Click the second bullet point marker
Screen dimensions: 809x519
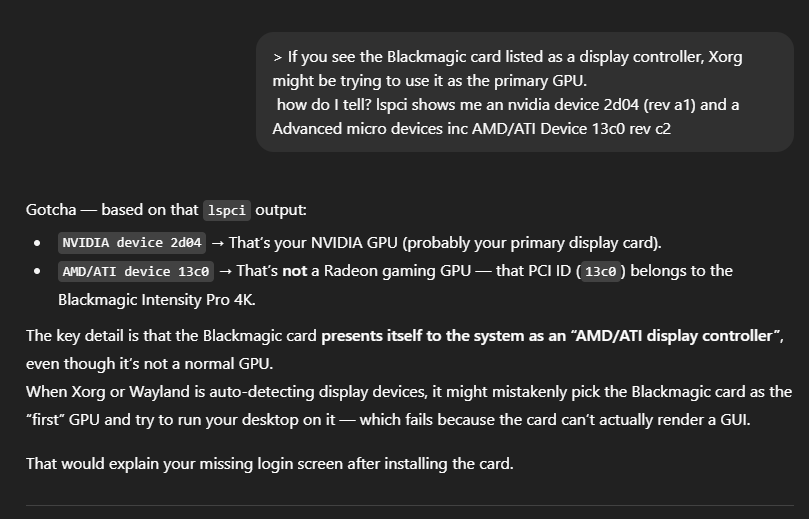(x=37, y=271)
